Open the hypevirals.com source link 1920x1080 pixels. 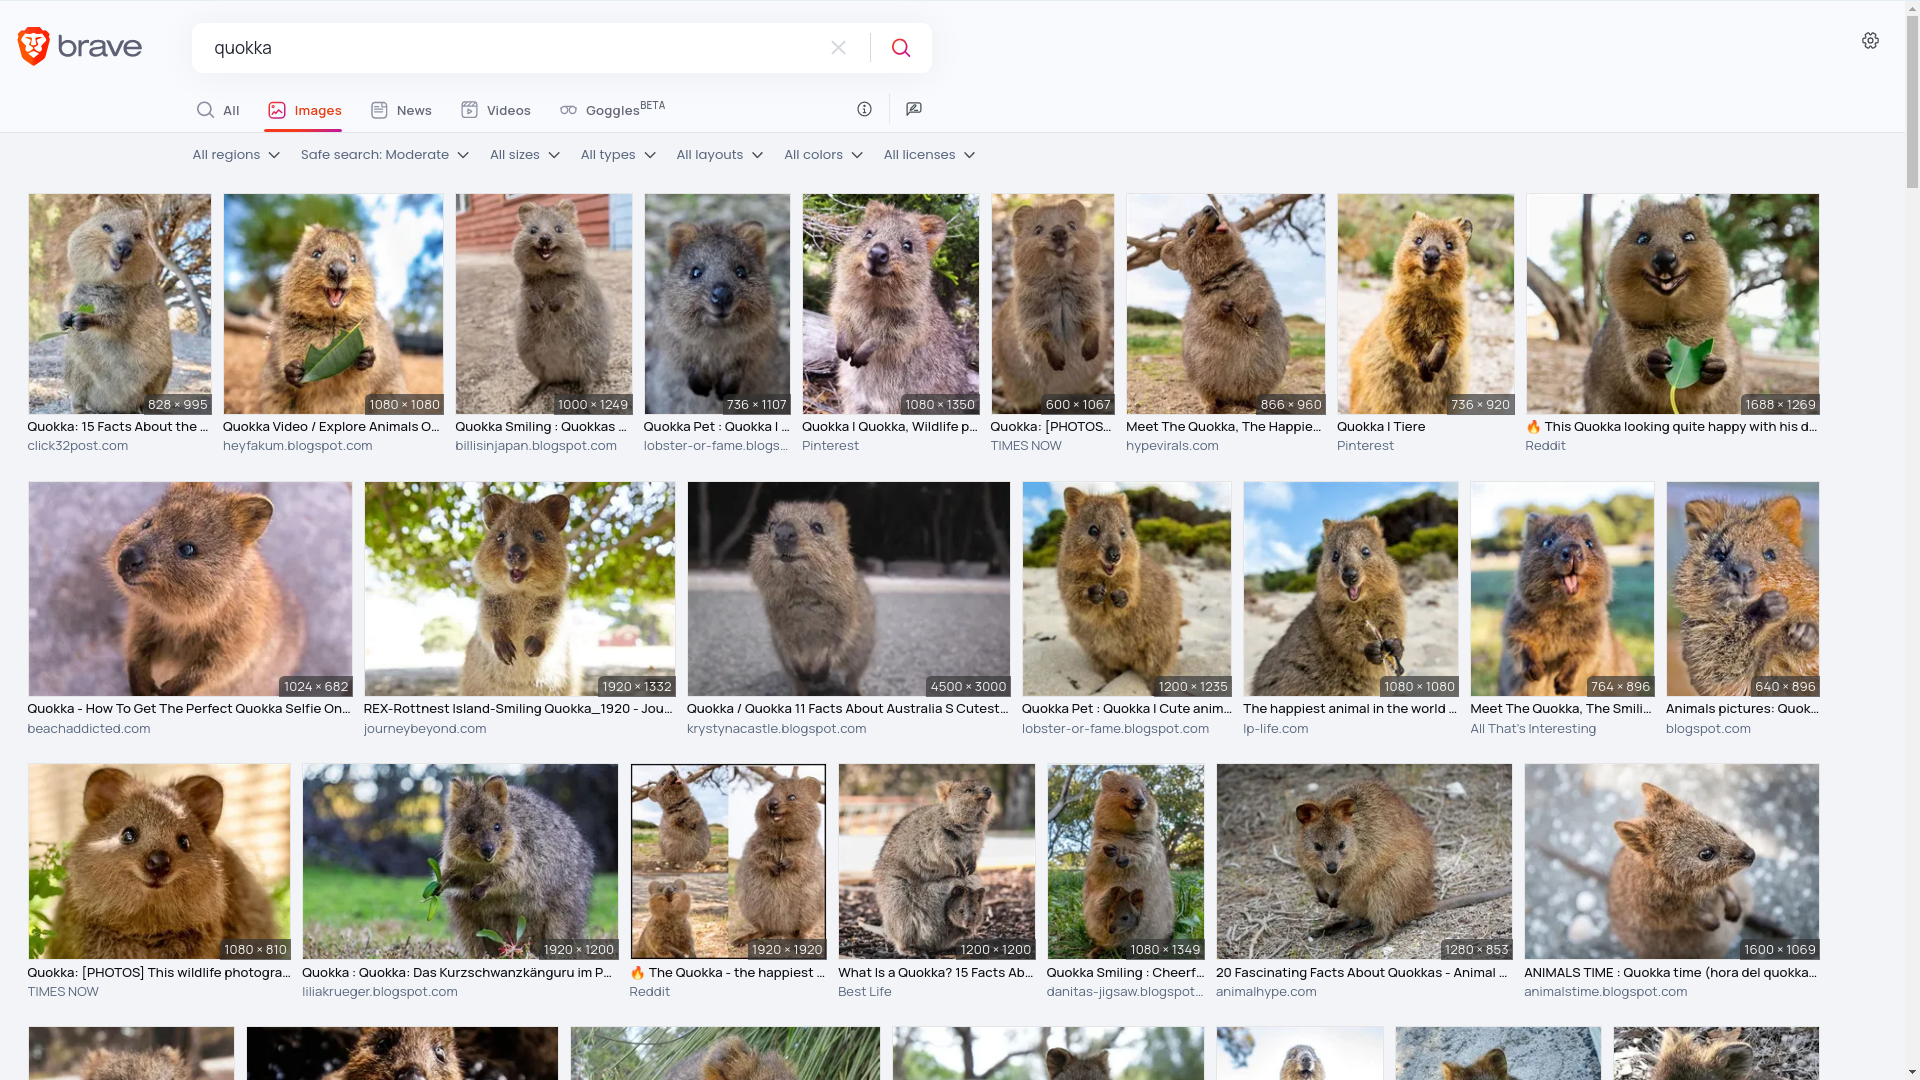click(1172, 446)
